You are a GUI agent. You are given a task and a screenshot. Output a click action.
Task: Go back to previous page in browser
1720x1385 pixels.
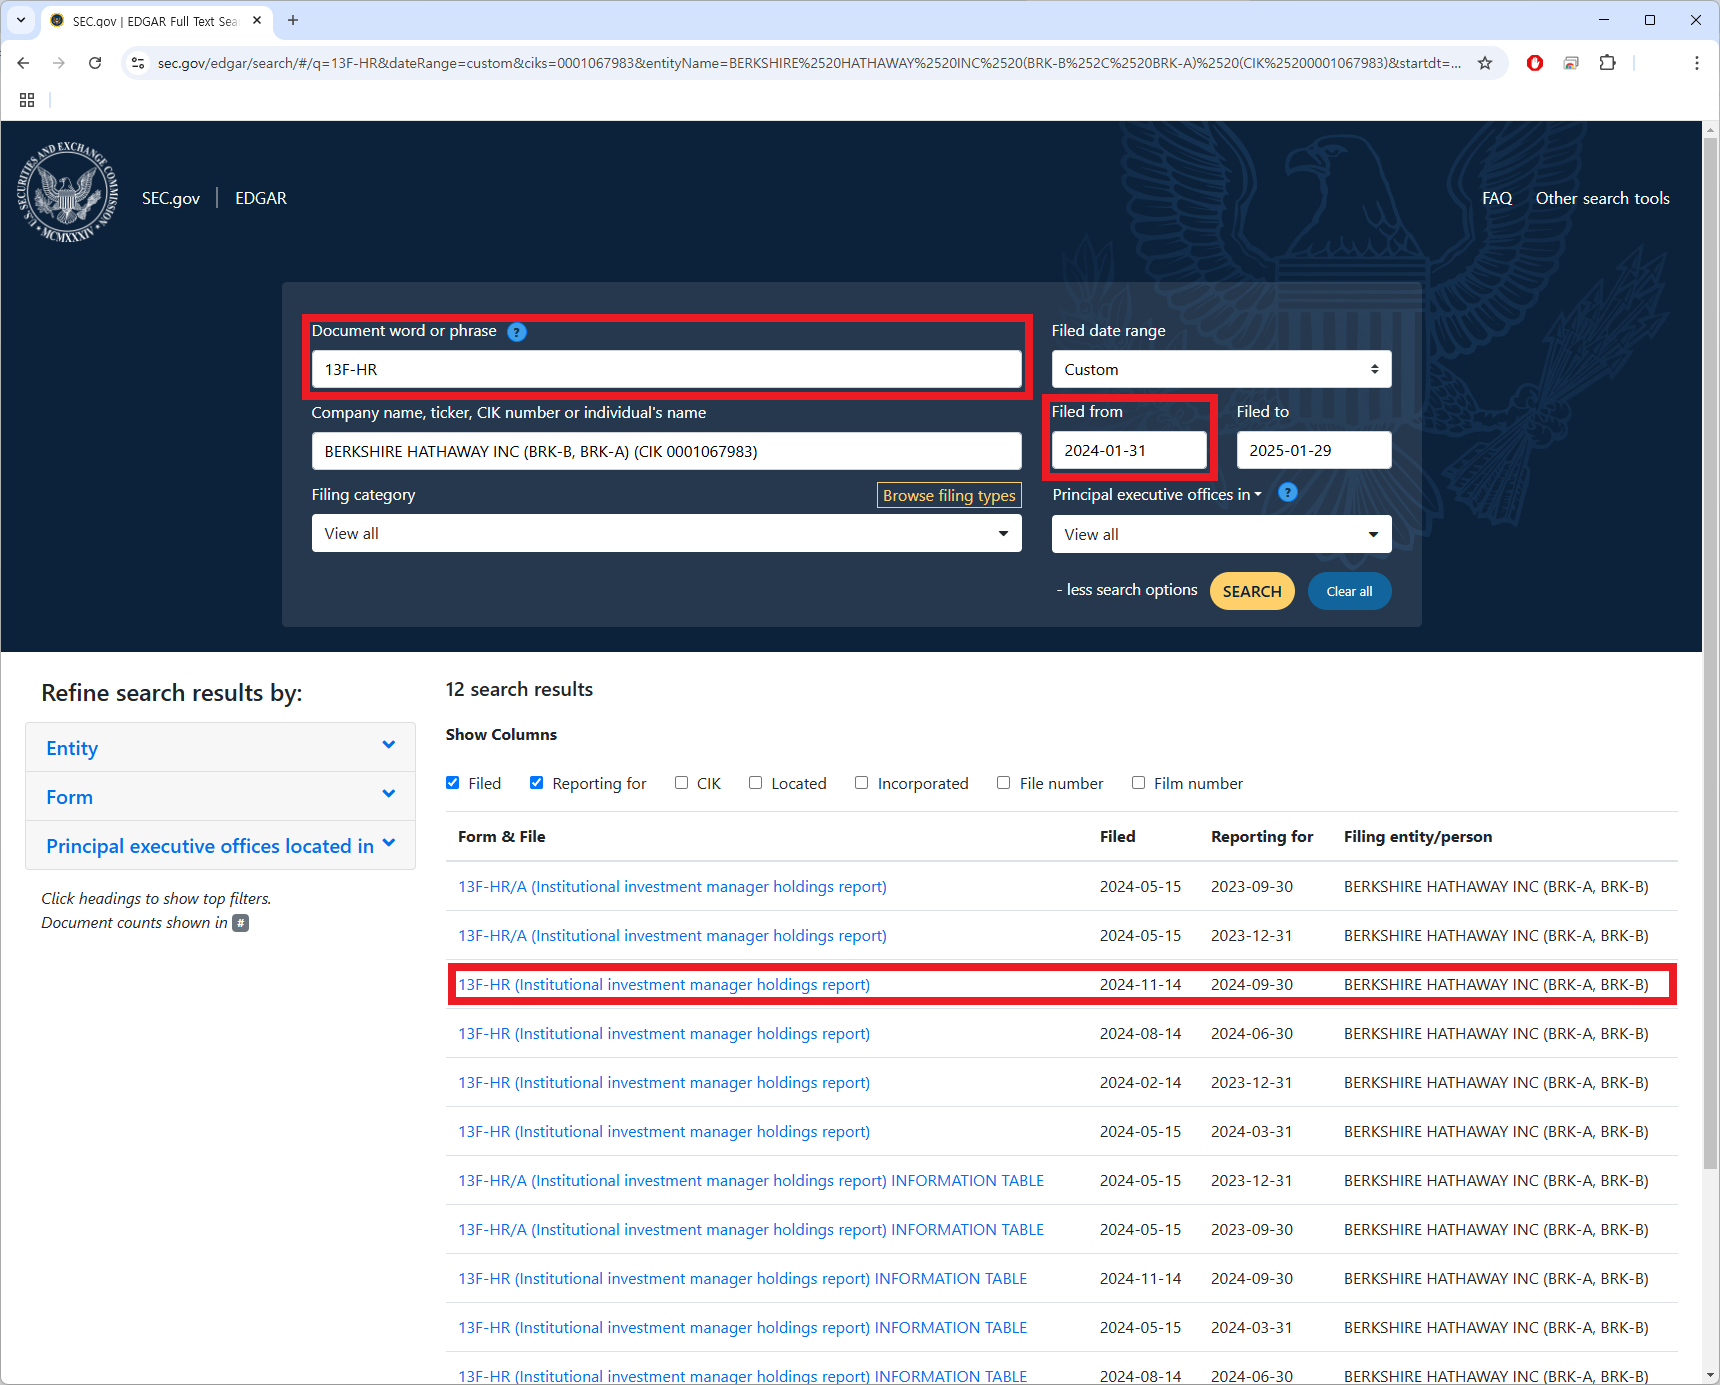point(23,63)
